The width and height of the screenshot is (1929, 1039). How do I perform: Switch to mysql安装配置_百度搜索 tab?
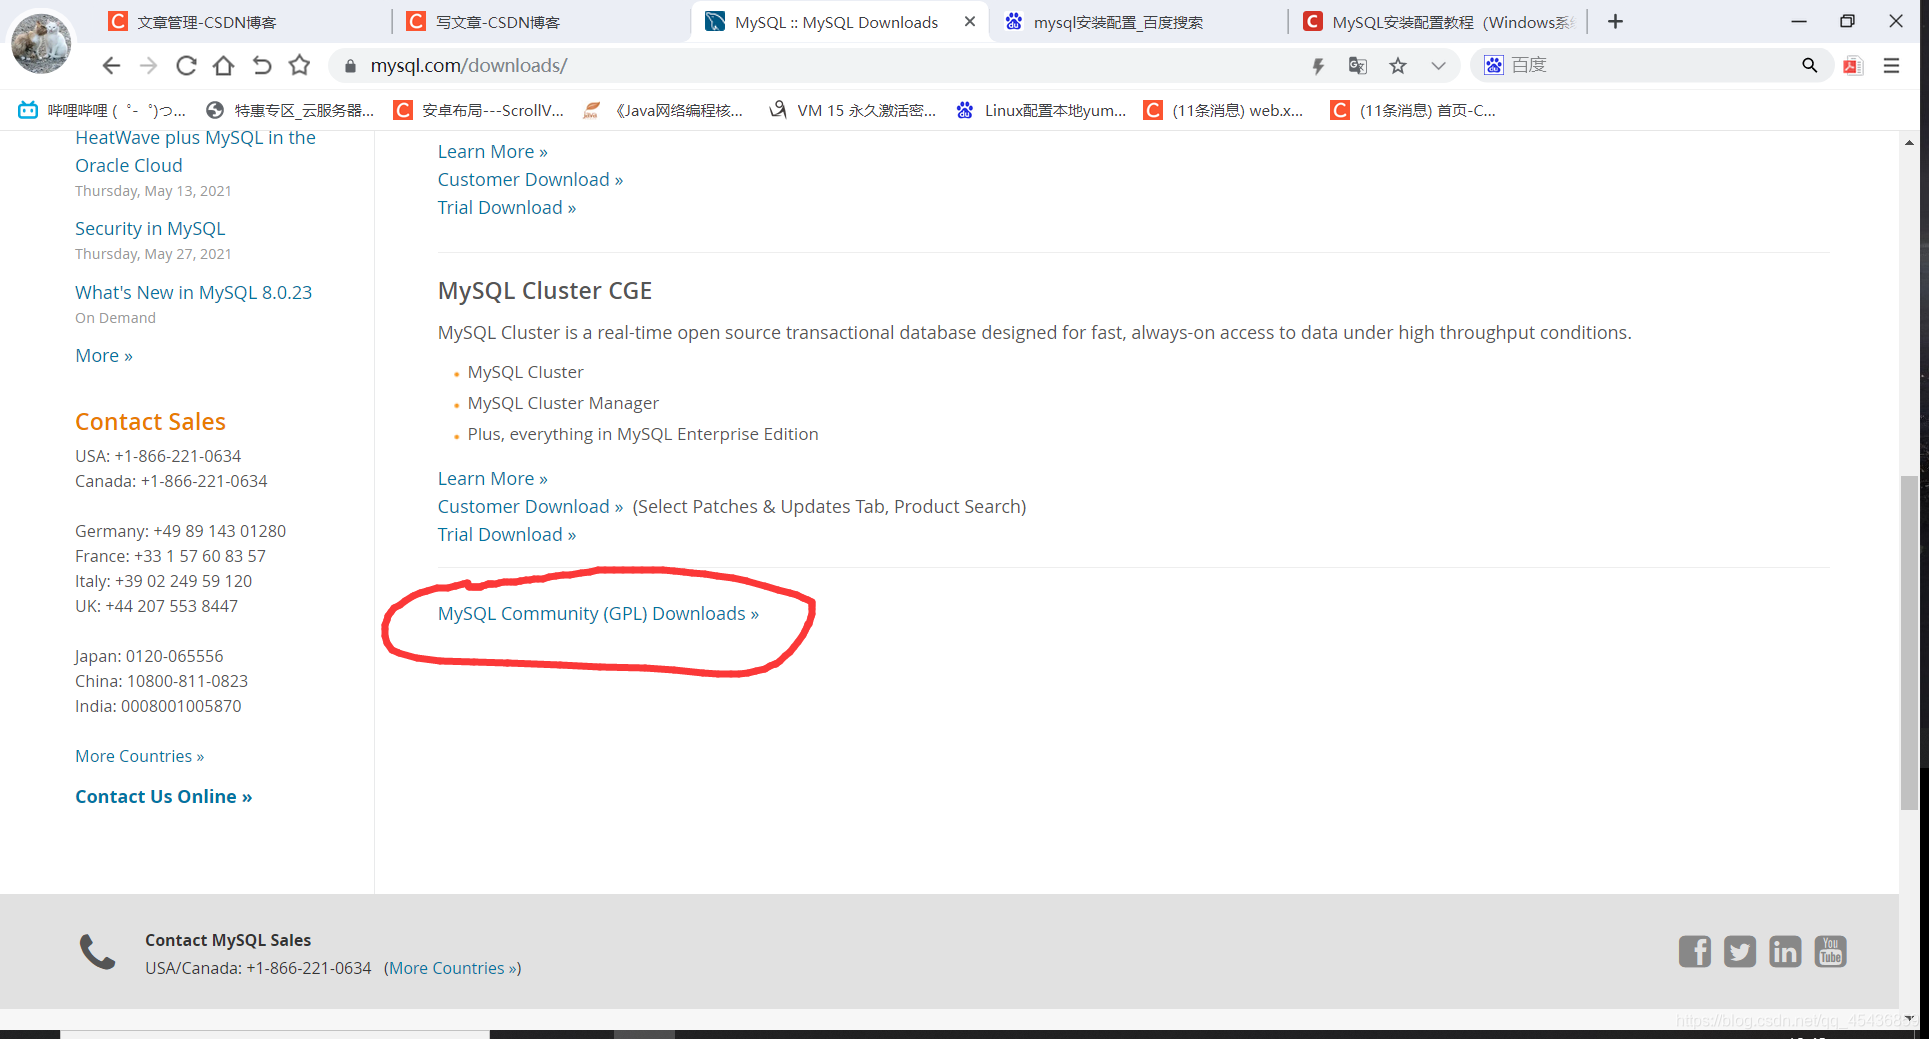[1138, 22]
